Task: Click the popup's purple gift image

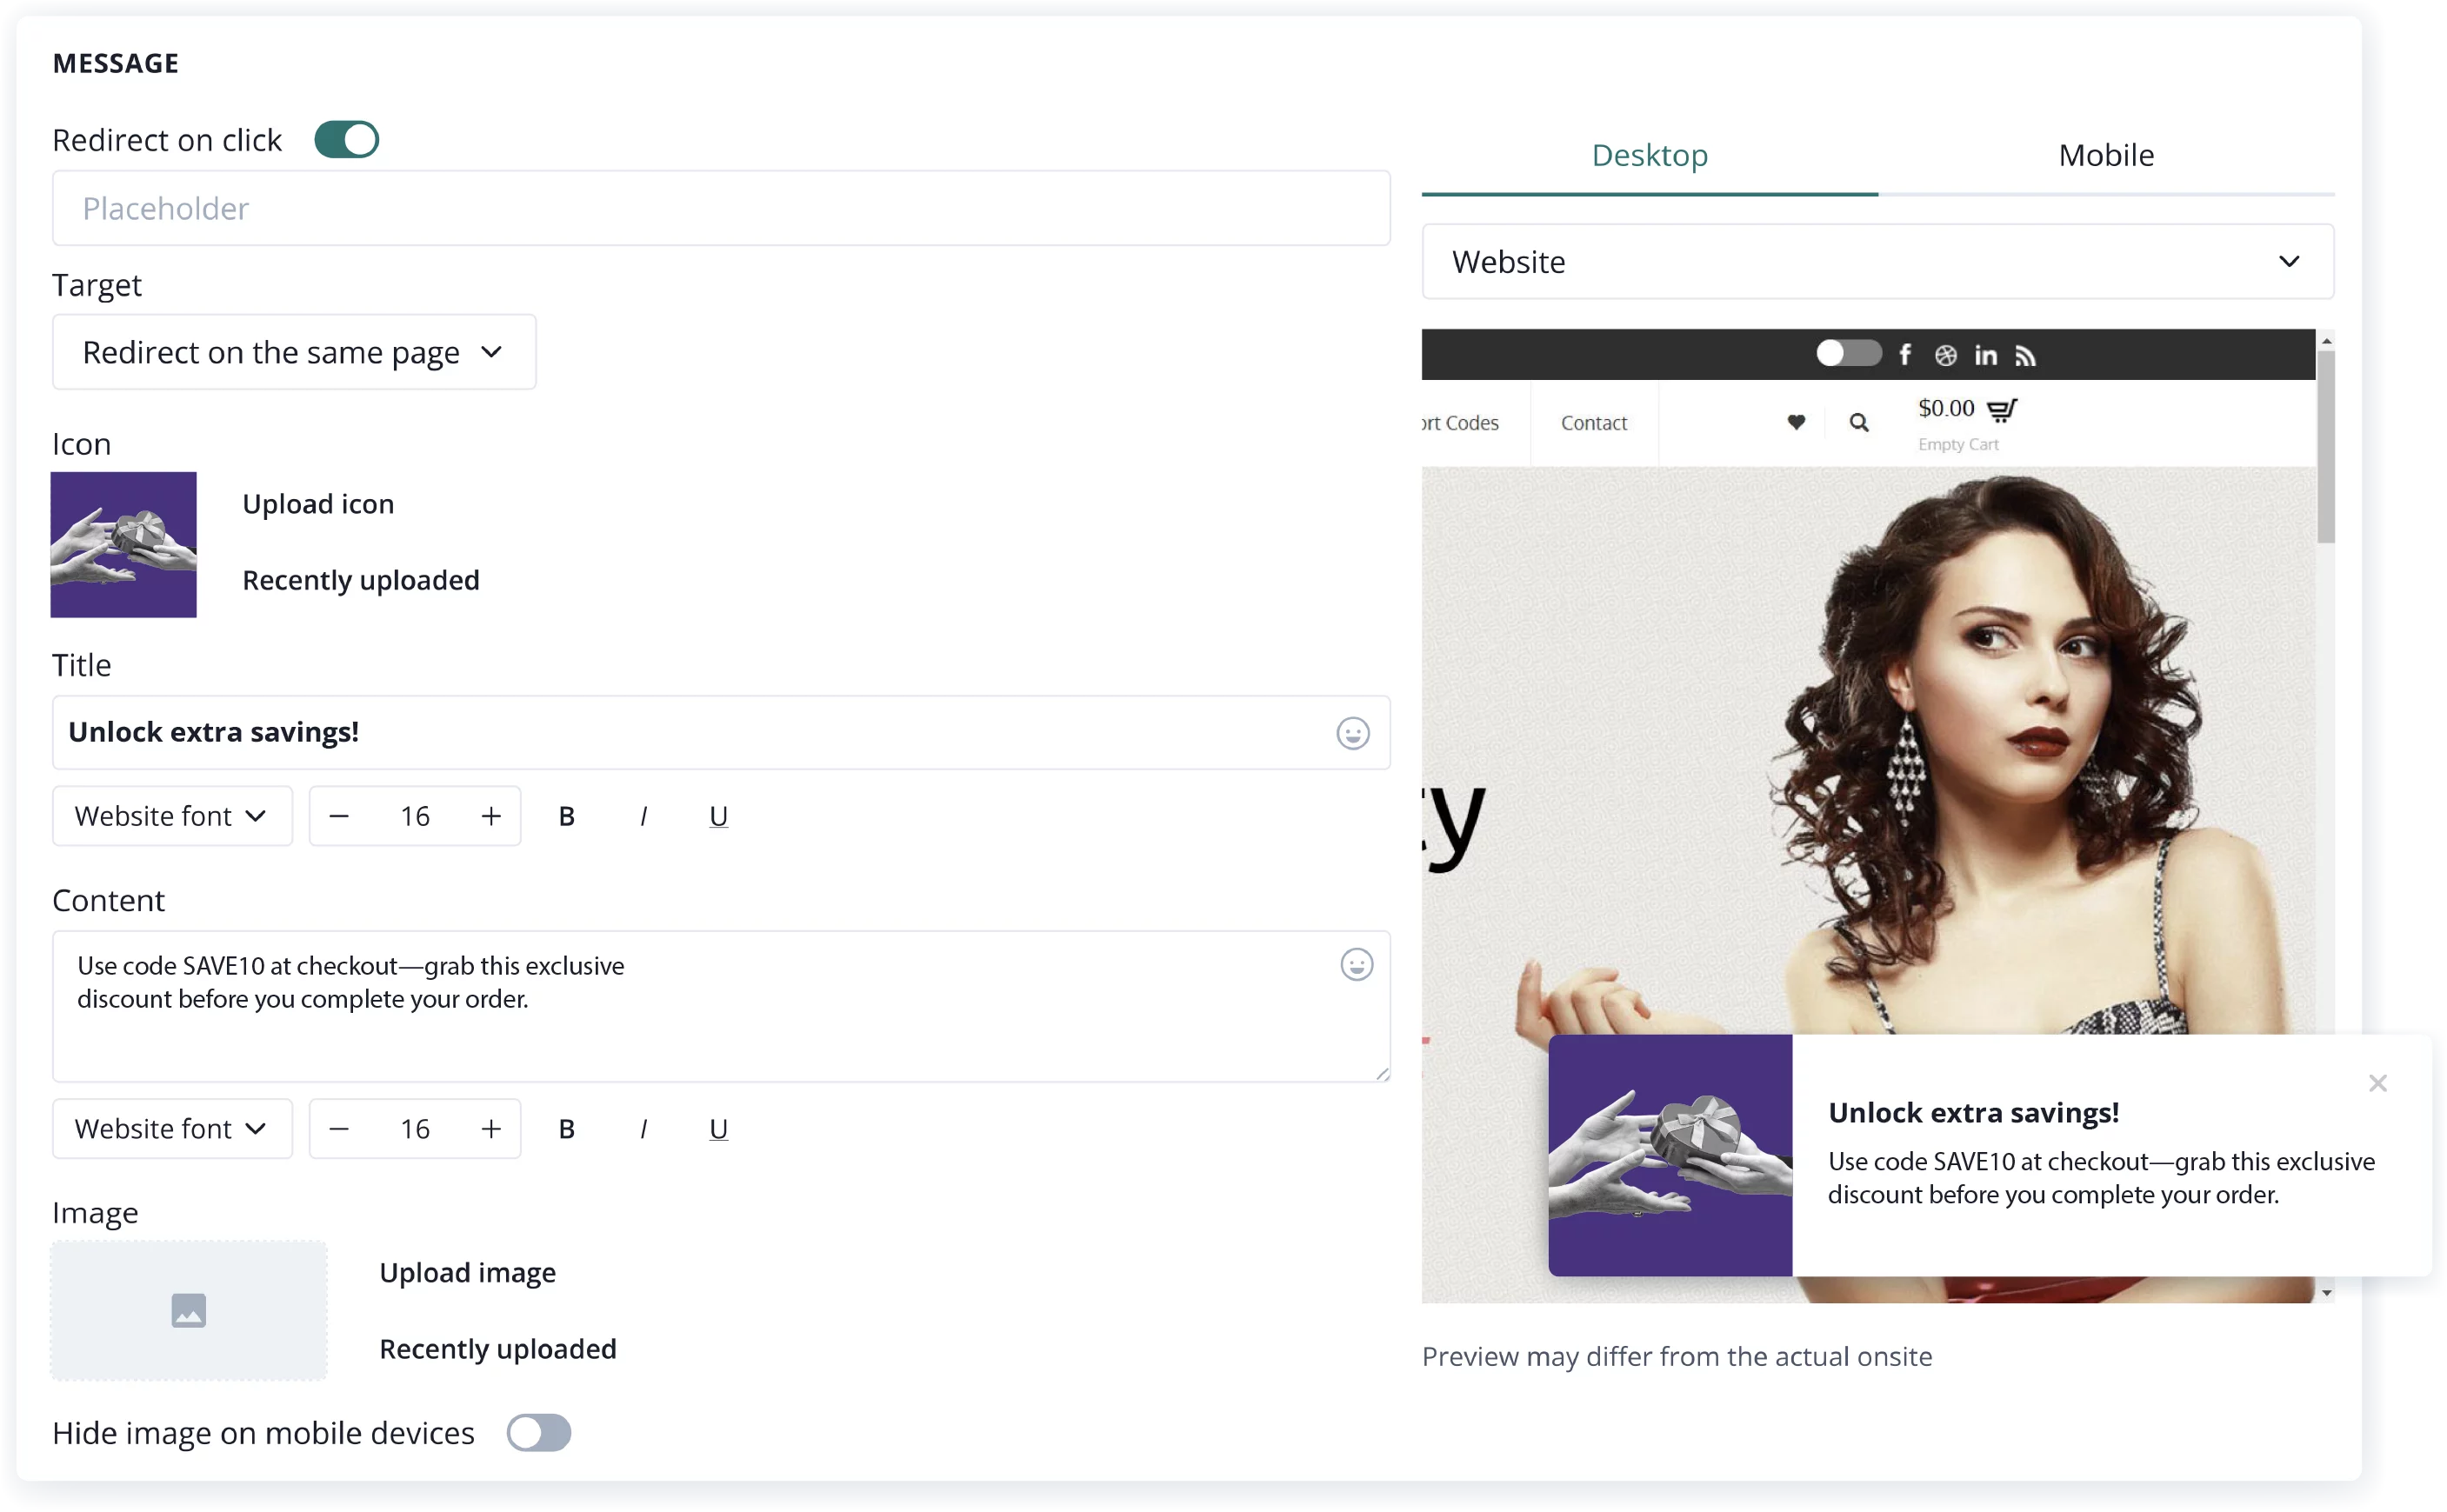Action: pos(1670,1155)
